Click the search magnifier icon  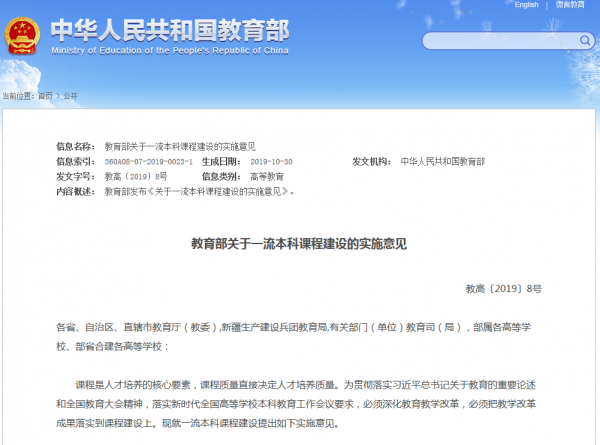coord(585,40)
